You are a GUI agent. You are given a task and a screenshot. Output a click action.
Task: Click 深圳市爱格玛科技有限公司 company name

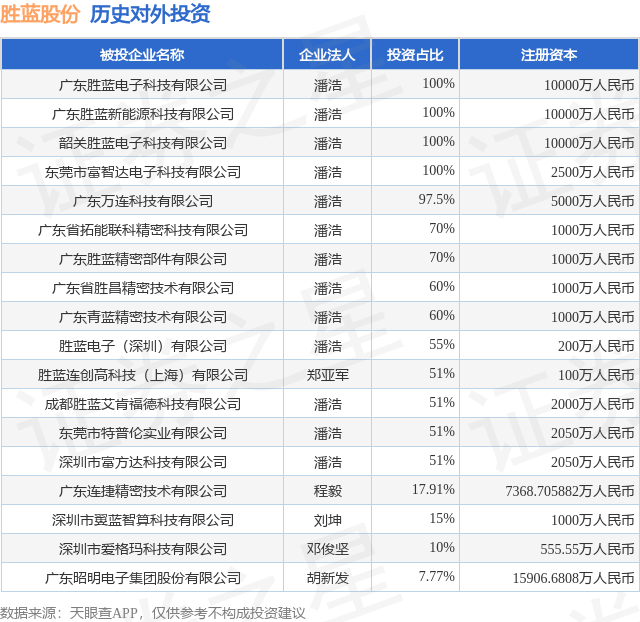pos(142,549)
